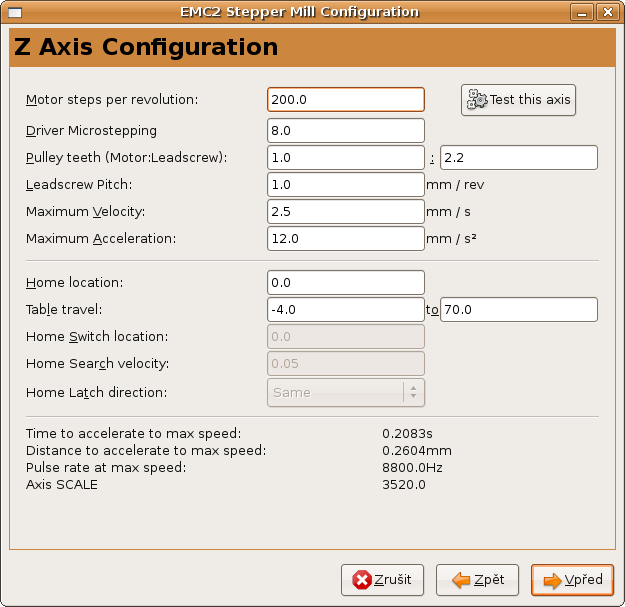Click the red X icon on Zrušit

pyautogui.click(x=361, y=580)
